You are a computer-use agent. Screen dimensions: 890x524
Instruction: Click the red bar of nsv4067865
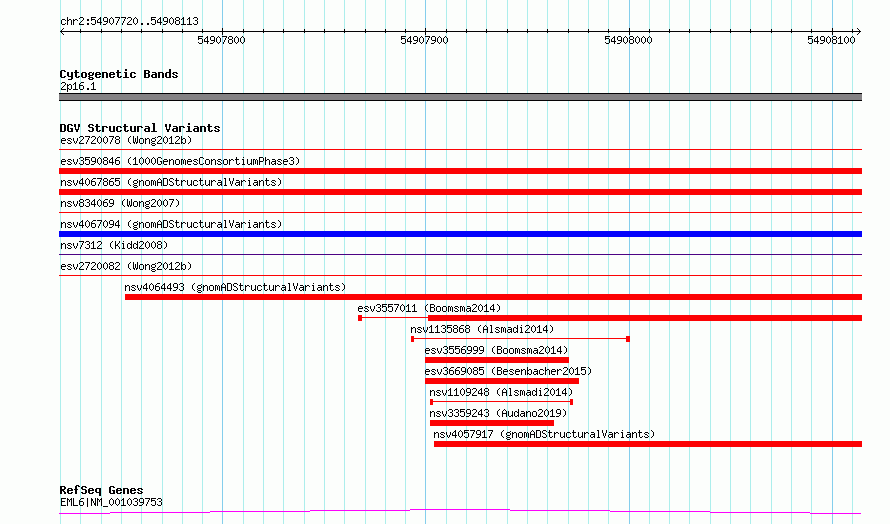(x=460, y=192)
